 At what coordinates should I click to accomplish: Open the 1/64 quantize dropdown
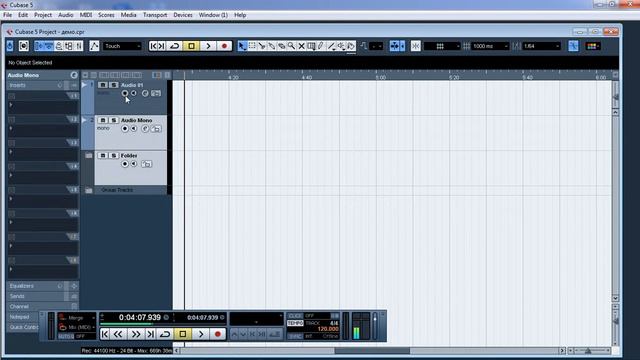pyautogui.click(x=542, y=46)
